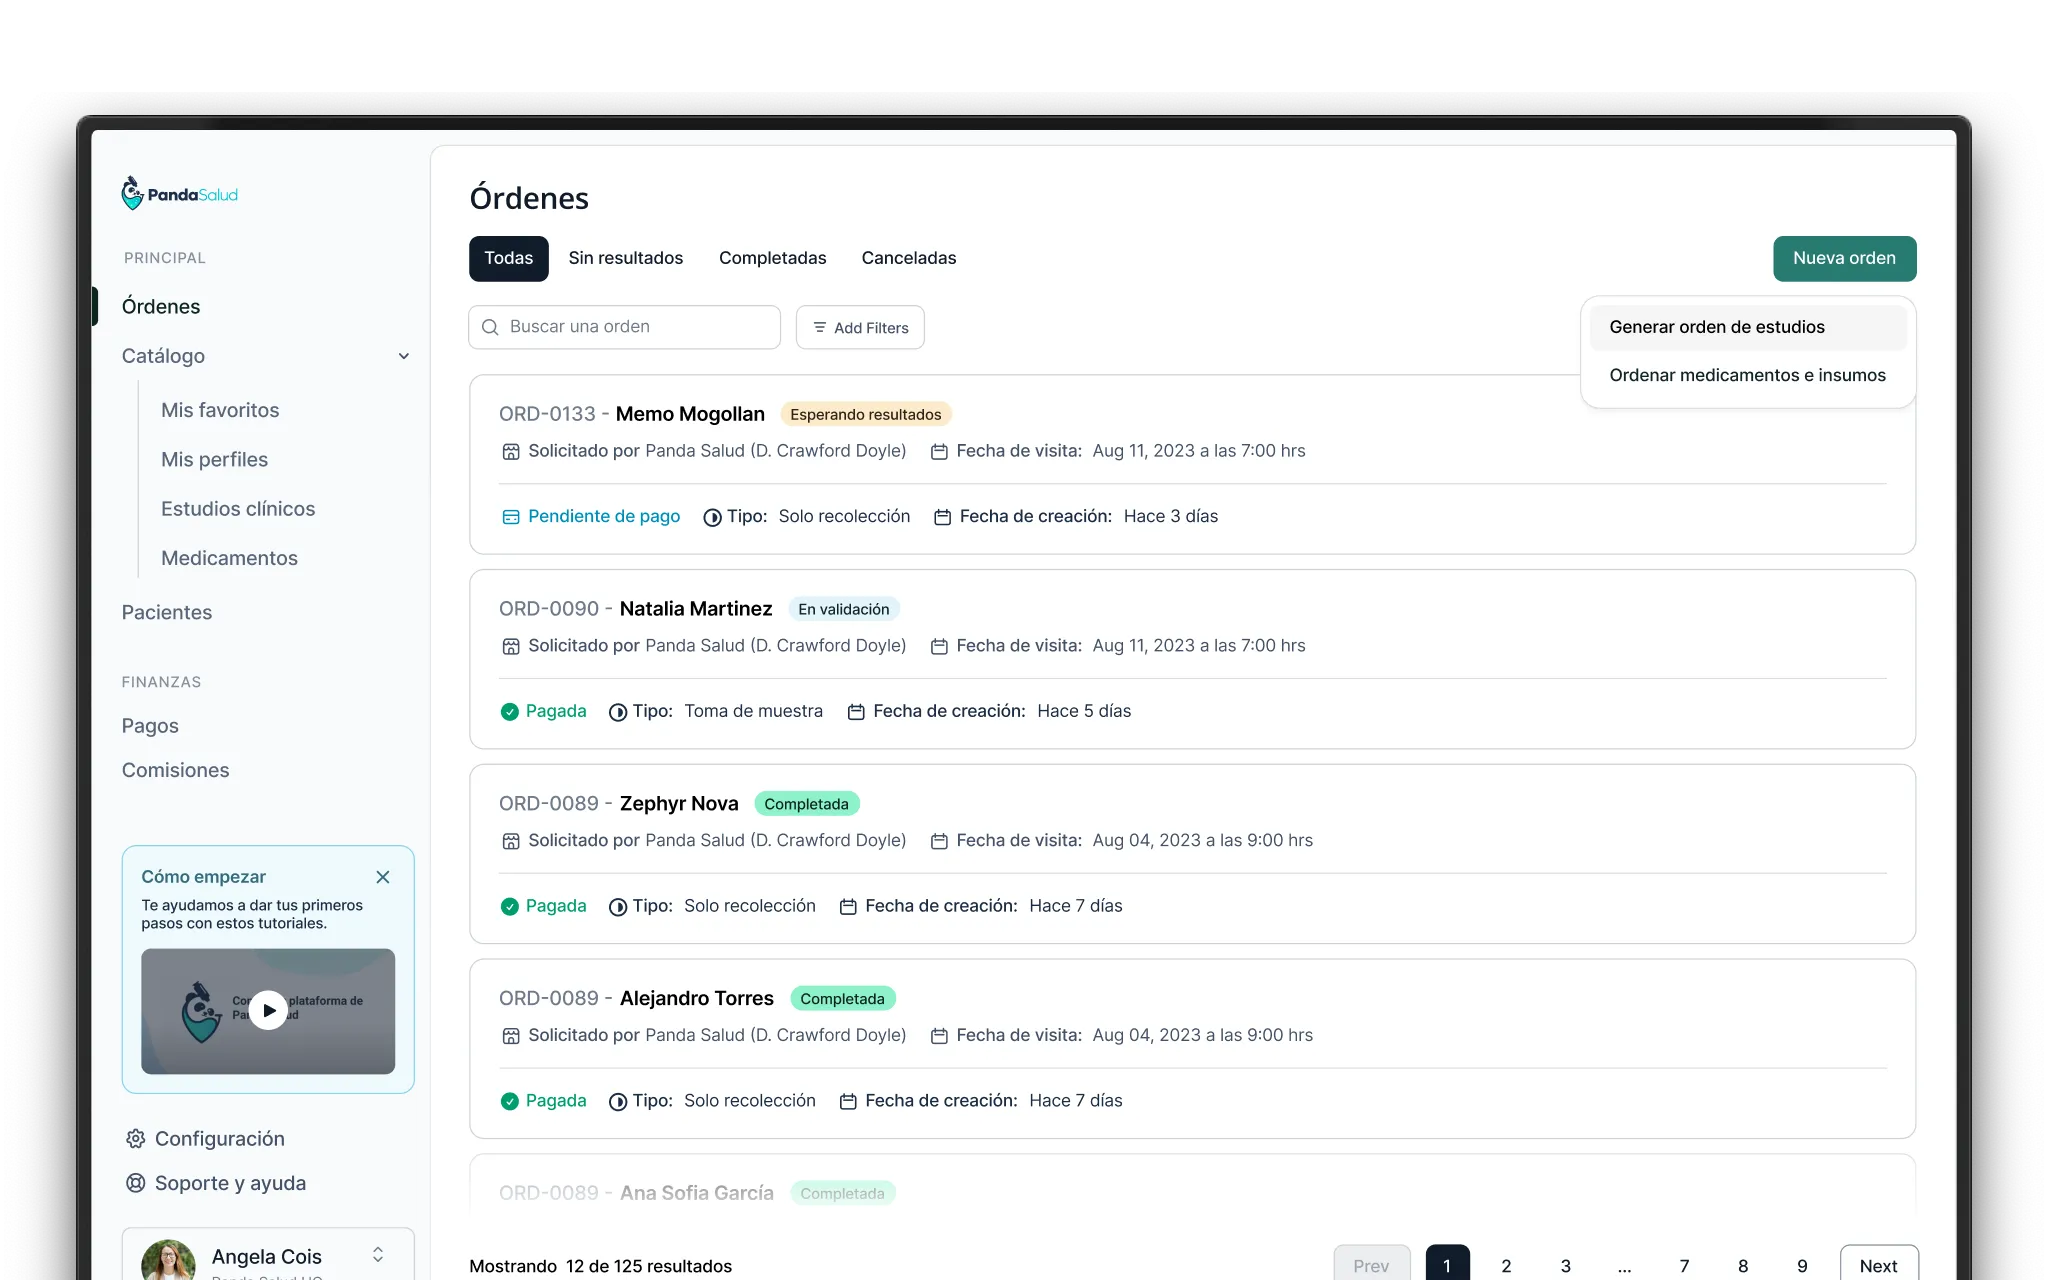Click Pendiente de pago card icon

tap(510, 517)
